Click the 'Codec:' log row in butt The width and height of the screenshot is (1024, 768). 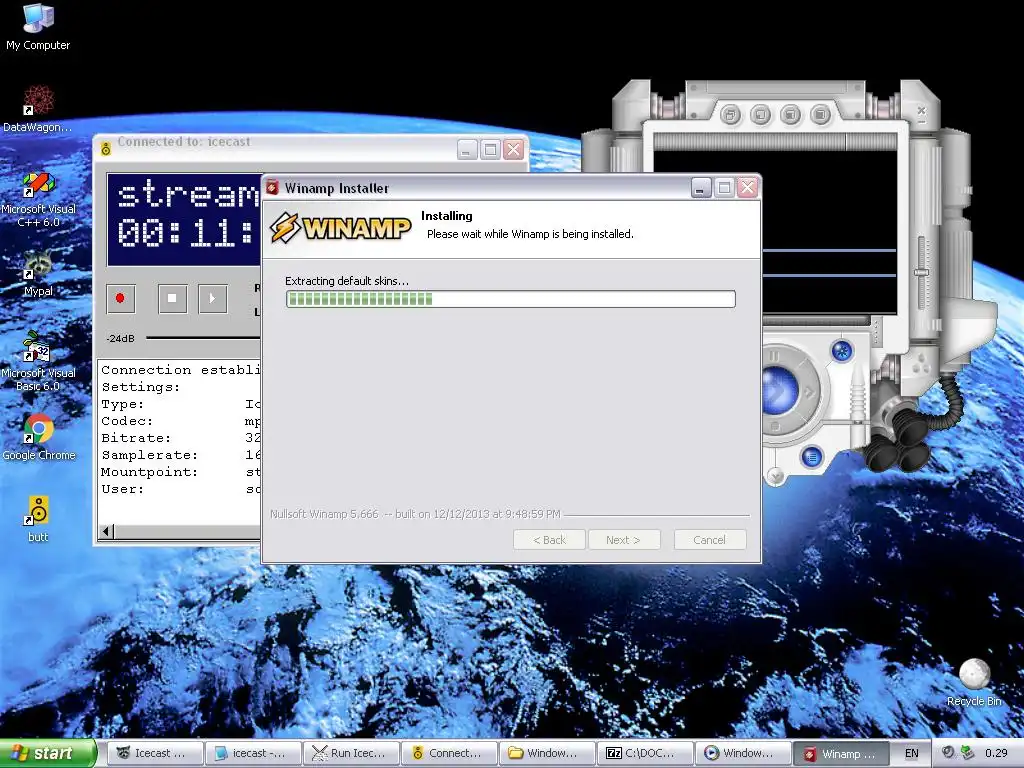coord(180,421)
